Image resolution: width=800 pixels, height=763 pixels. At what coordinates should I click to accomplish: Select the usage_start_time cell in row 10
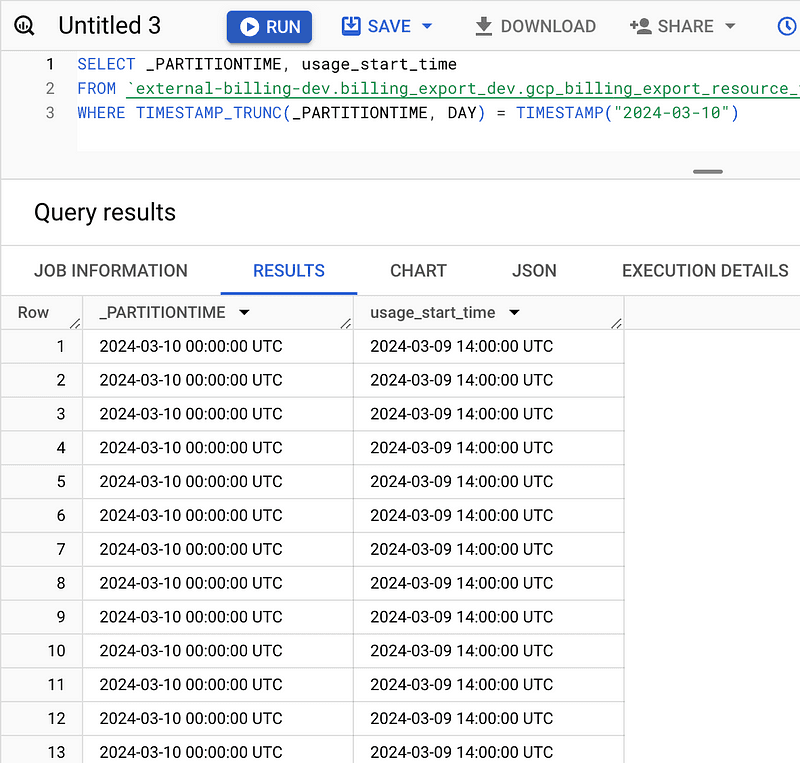click(489, 651)
